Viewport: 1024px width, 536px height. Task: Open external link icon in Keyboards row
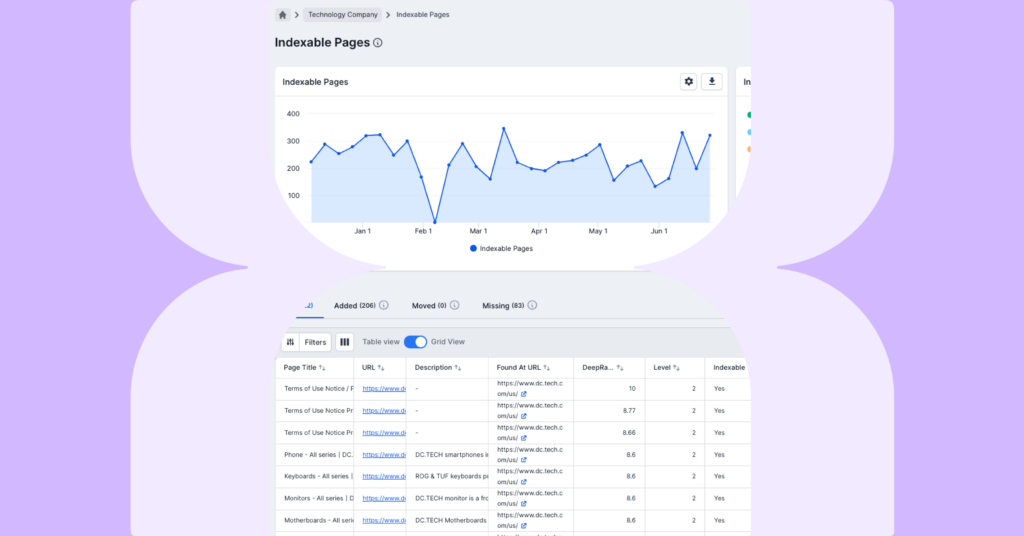524,482
